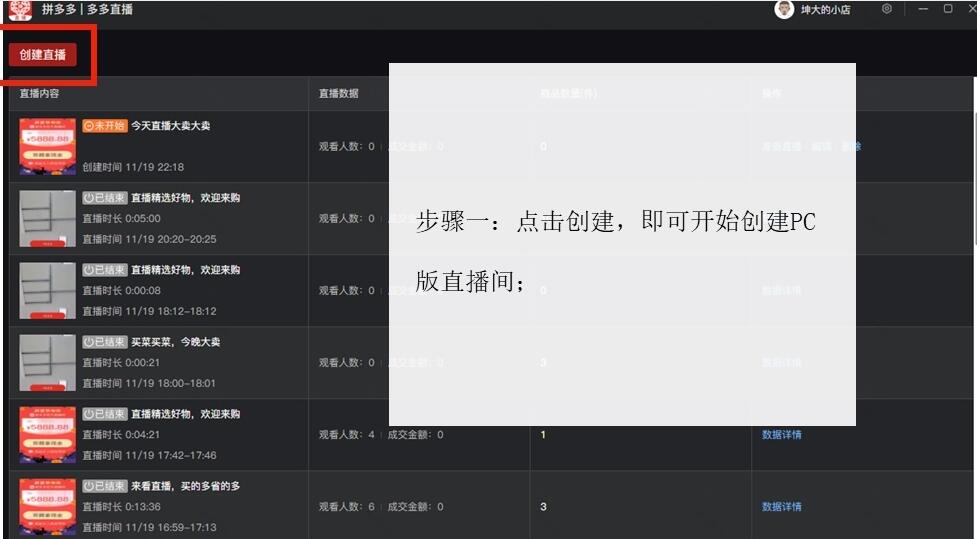Click 直播时长 0:00:21 text
This screenshot has width=977, height=539.
pyautogui.click(x=121, y=363)
